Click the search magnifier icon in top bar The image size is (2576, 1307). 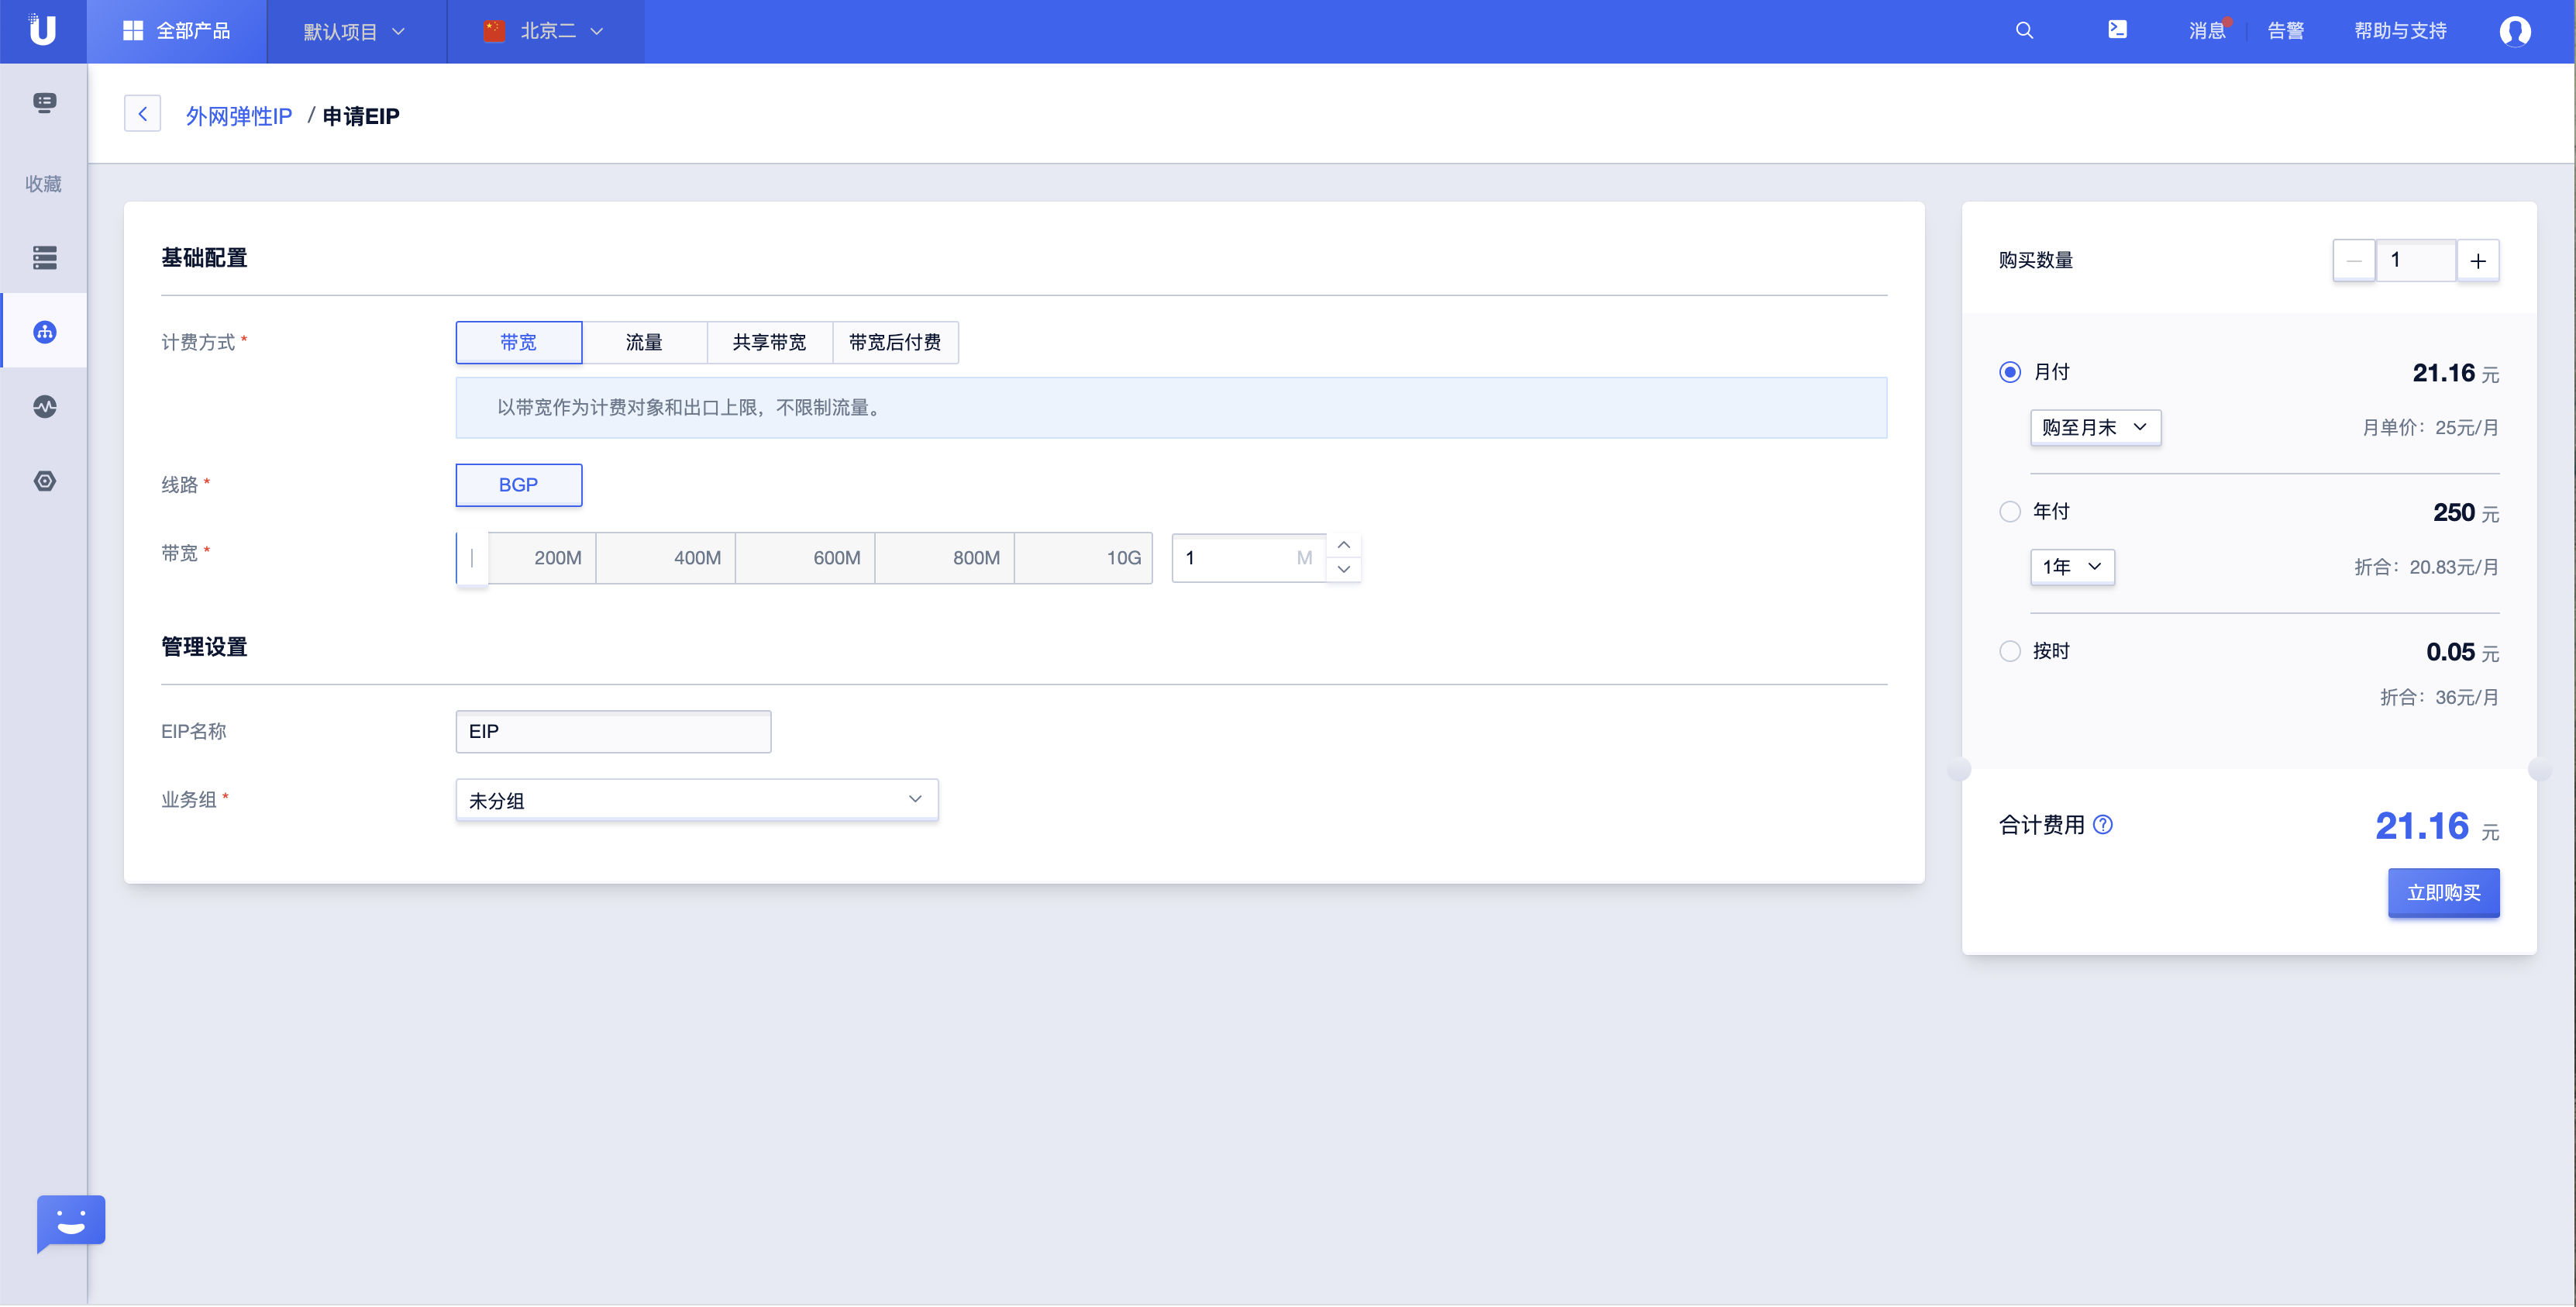coord(2024,31)
